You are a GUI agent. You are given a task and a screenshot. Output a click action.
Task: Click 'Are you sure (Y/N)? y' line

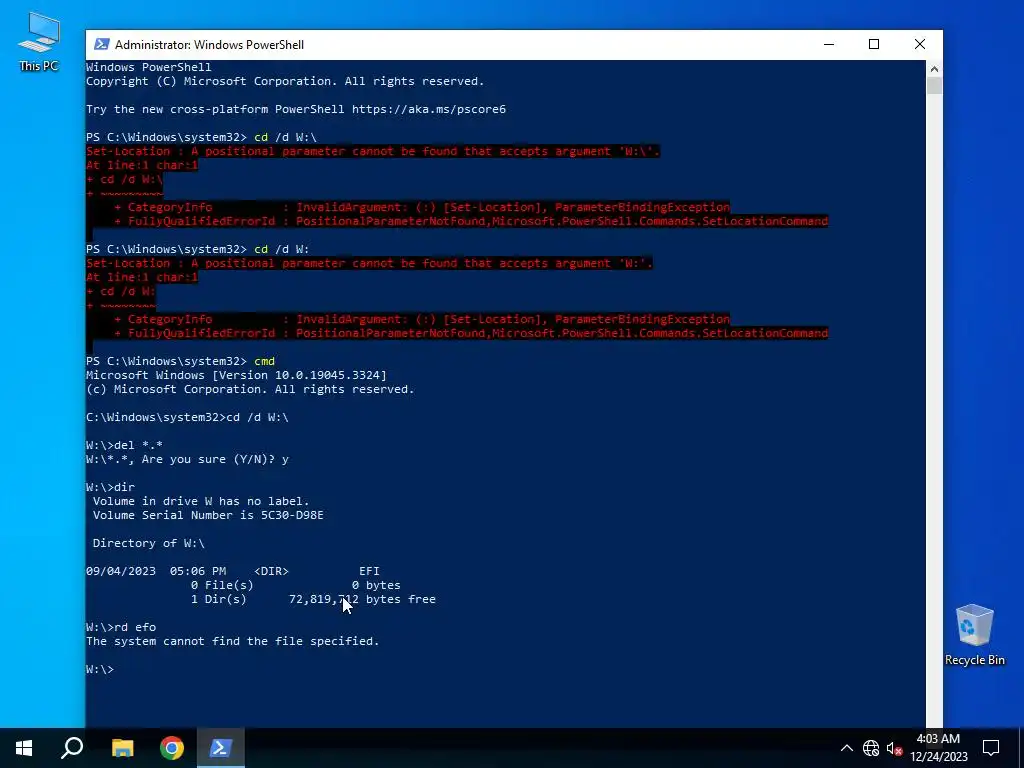tap(187, 459)
